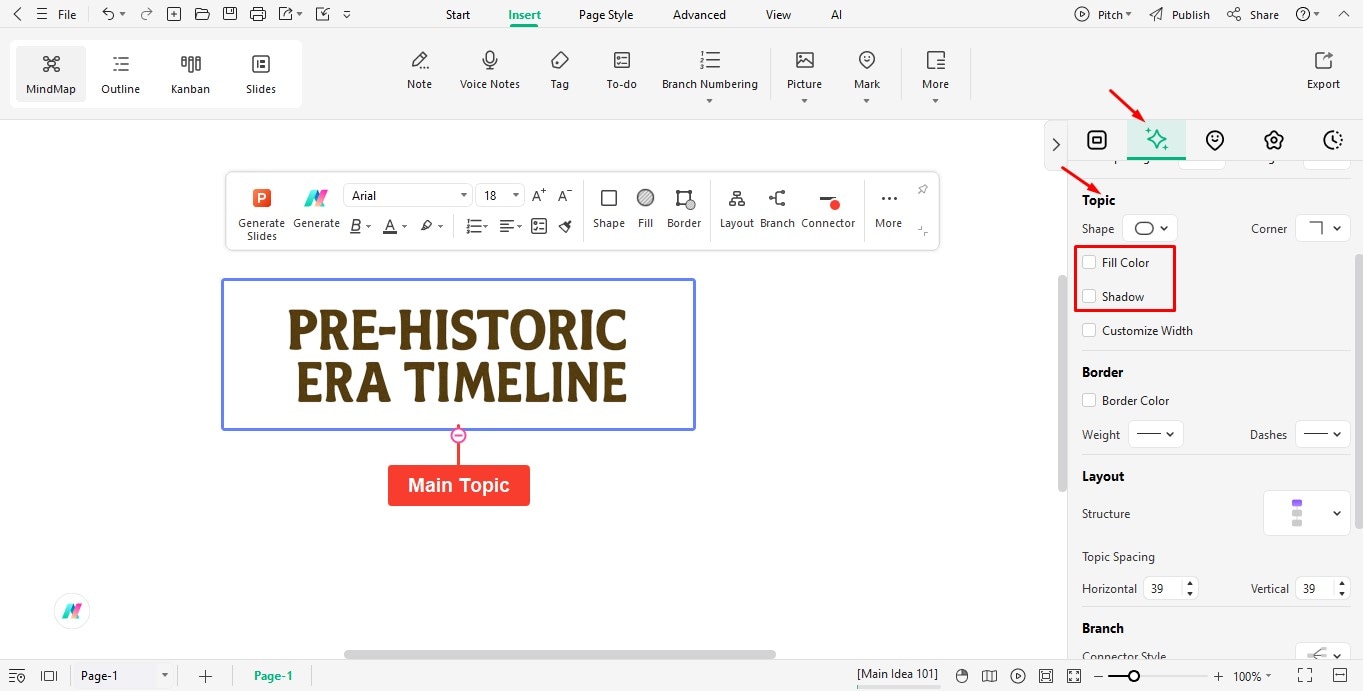Collapse the right side panel with chevron

tap(1056, 145)
